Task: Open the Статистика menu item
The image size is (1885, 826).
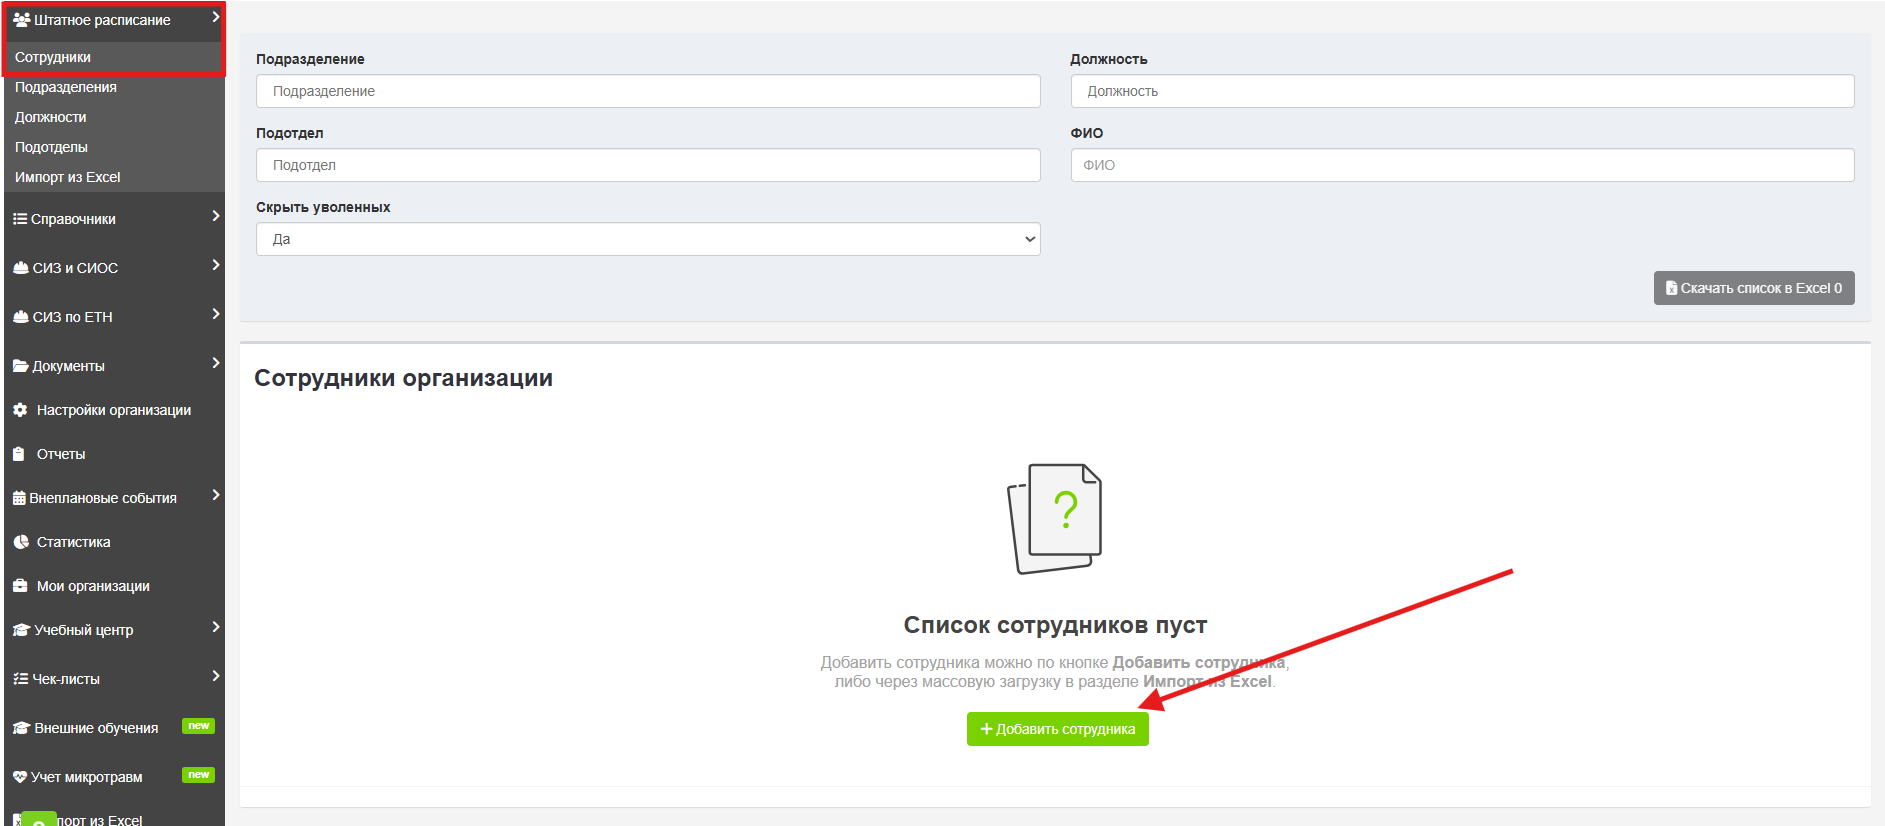Action: click(x=74, y=542)
